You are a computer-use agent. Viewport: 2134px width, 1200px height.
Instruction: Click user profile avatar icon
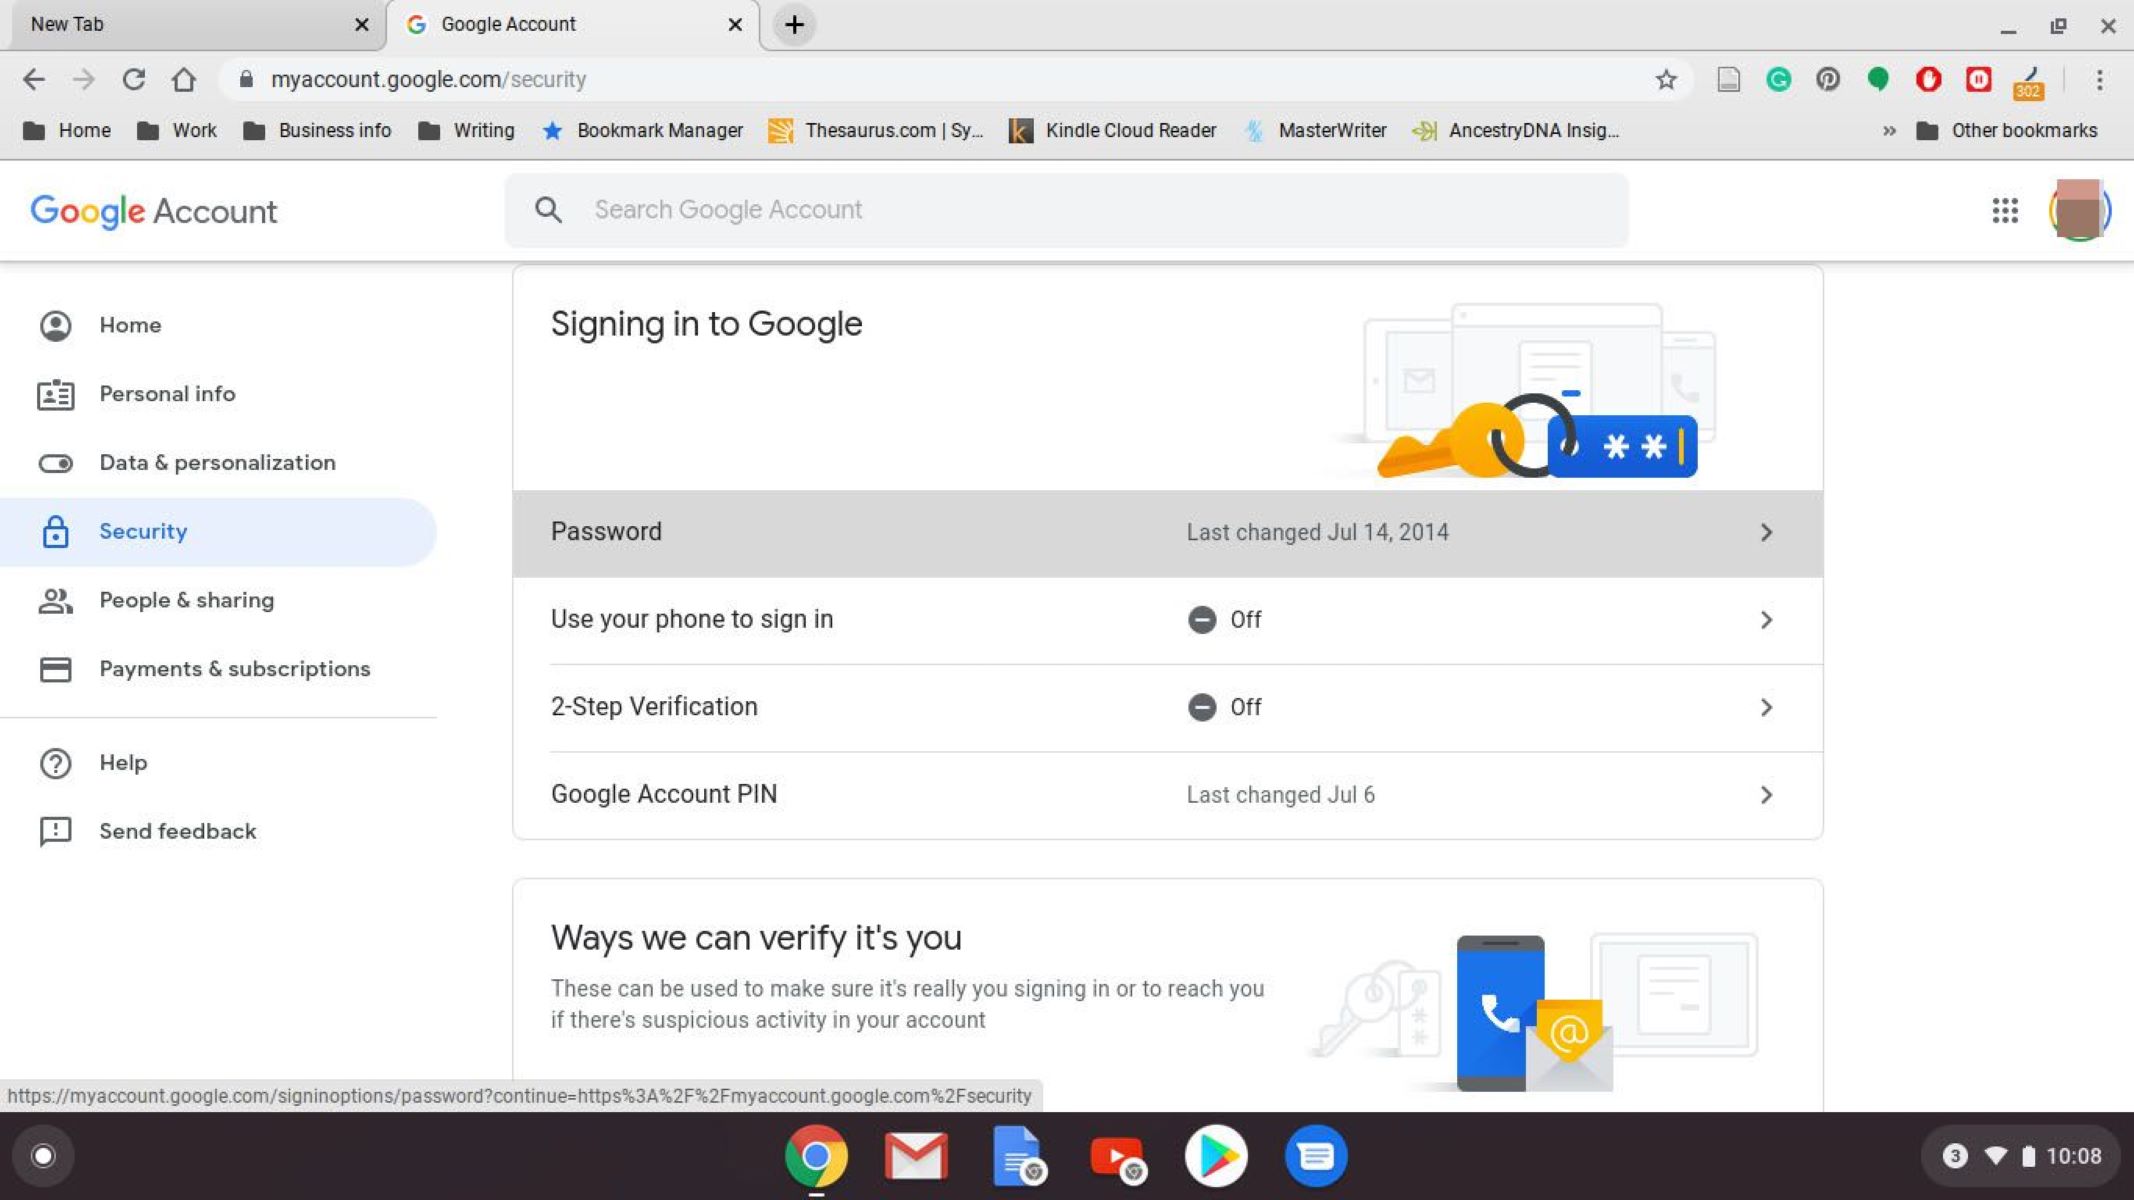pos(2078,210)
